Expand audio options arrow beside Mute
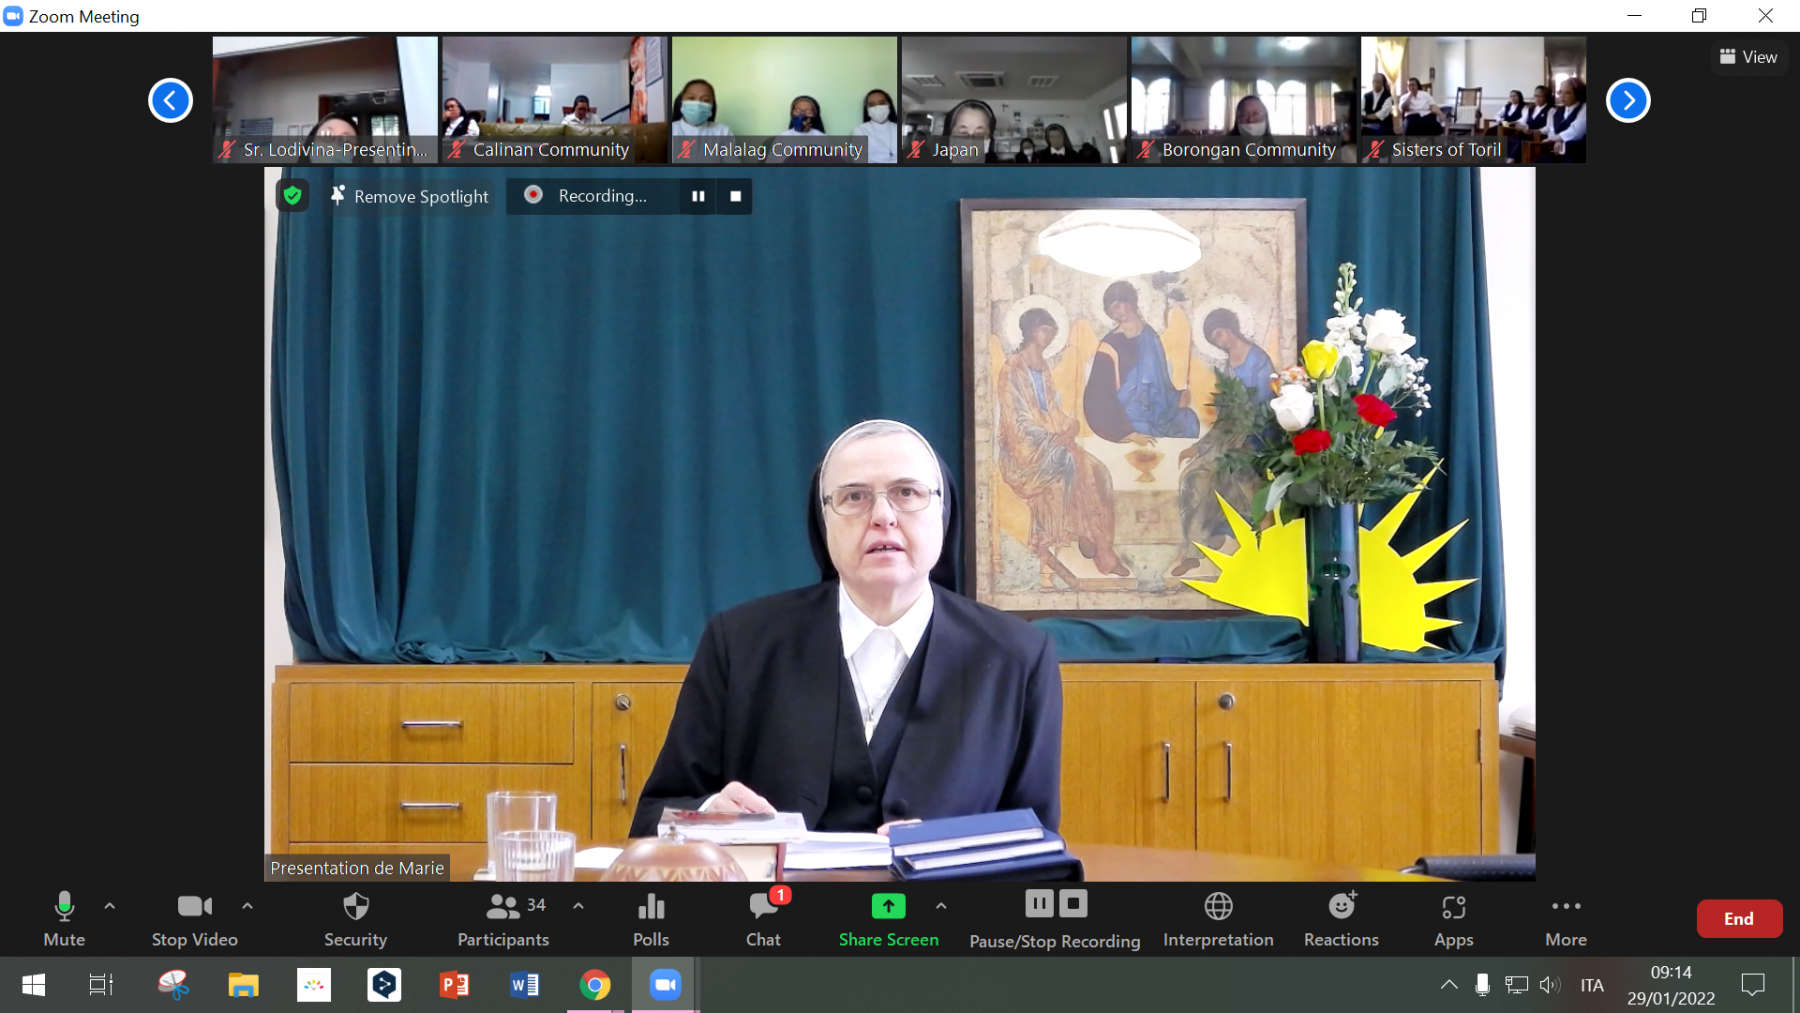The width and height of the screenshot is (1800, 1013). click(110, 906)
